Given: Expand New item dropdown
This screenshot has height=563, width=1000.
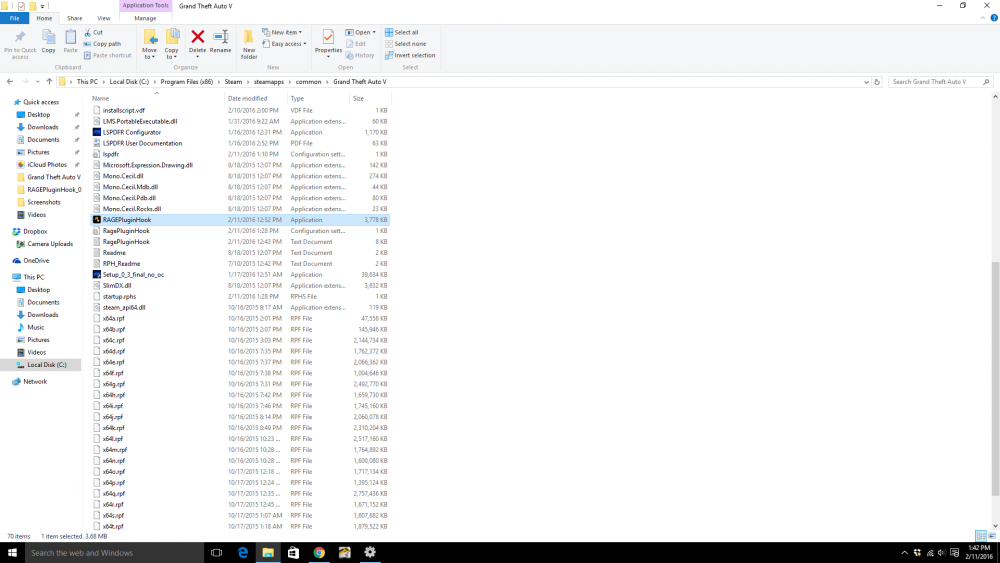Looking at the screenshot, I should (282, 32).
